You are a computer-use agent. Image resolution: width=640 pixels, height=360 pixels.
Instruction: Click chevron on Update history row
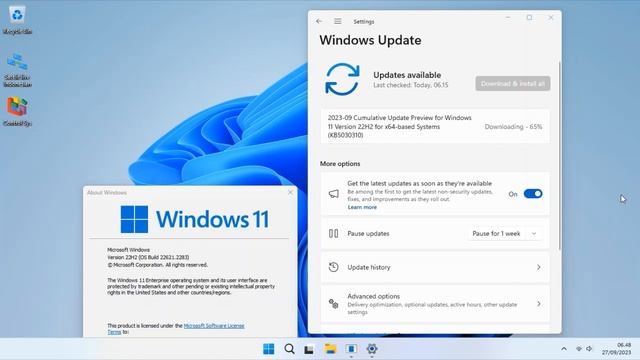click(x=539, y=267)
